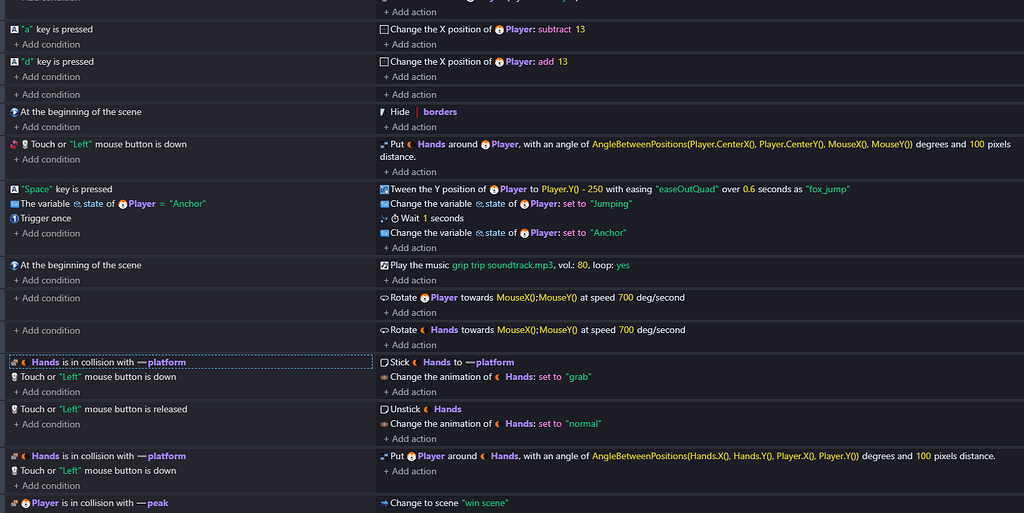1024x513 pixels.
Task: Click the tween icon of the Tween the Y position action
Action: (x=384, y=189)
